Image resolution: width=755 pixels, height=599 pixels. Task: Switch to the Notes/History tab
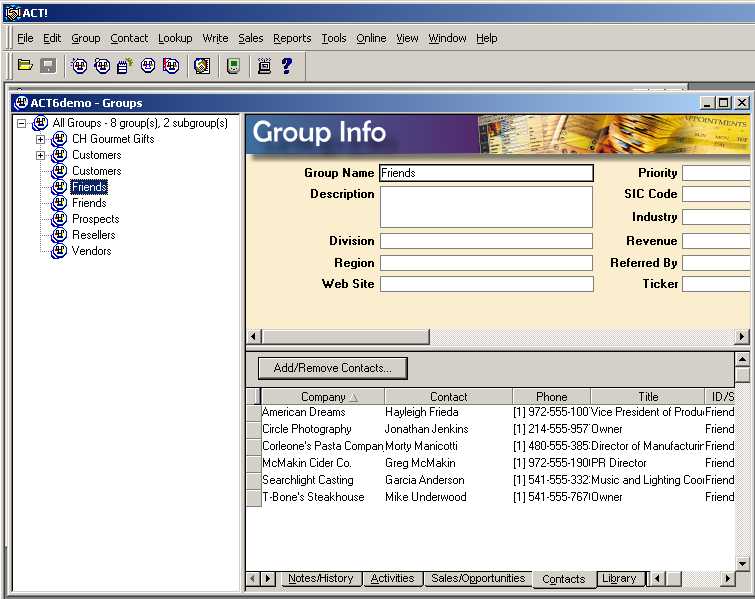pos(320,578)
